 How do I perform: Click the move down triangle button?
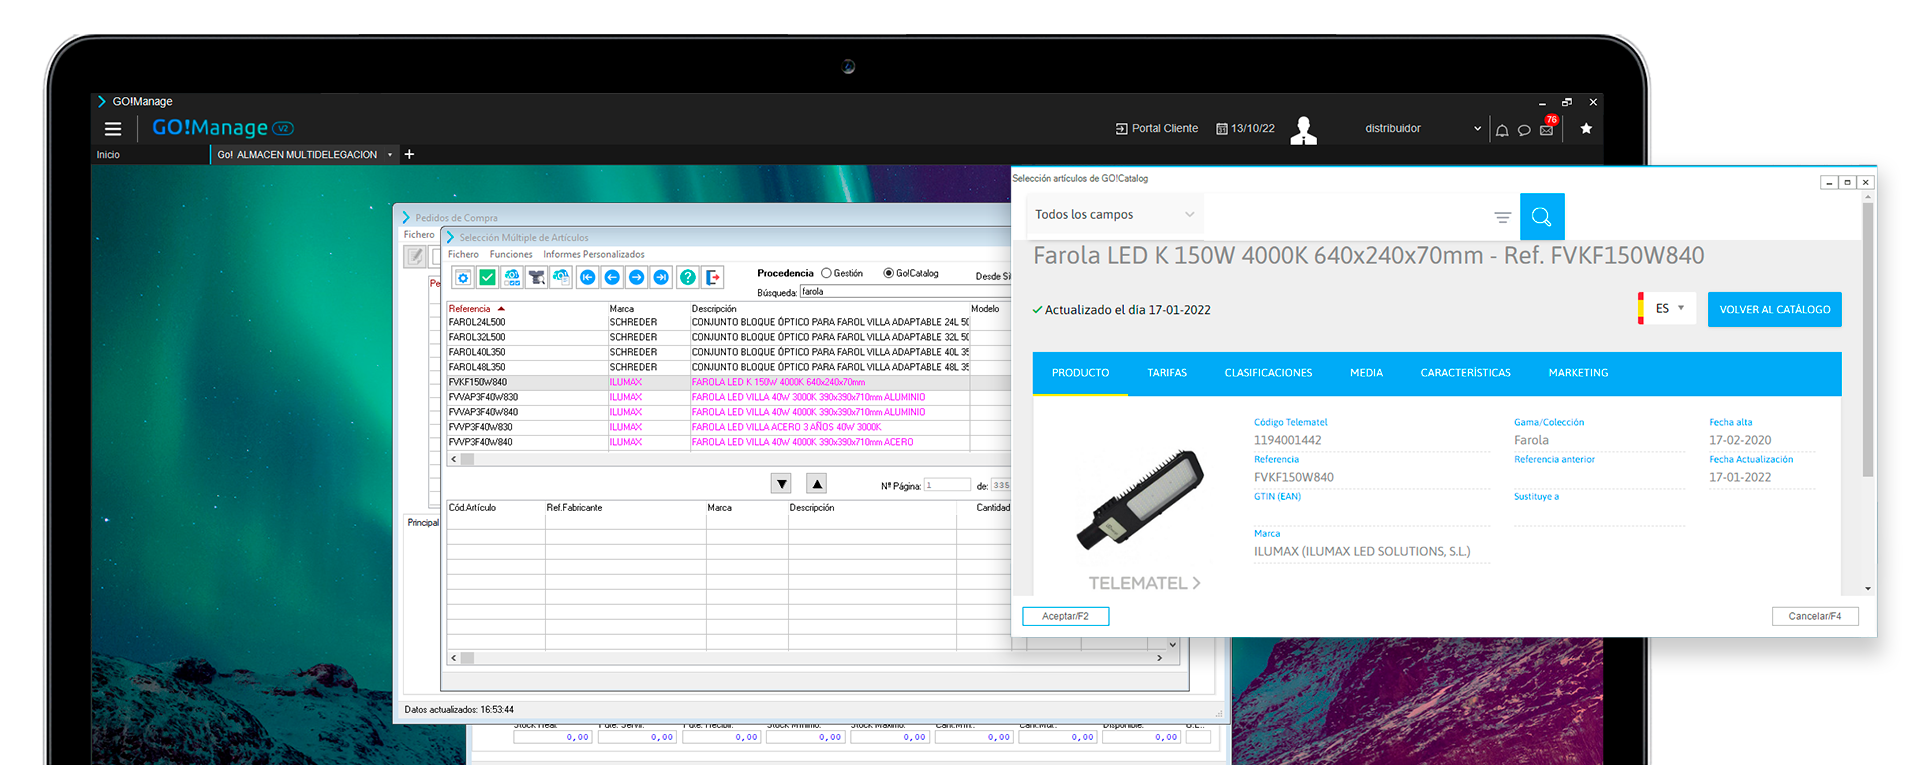point(782,484)
